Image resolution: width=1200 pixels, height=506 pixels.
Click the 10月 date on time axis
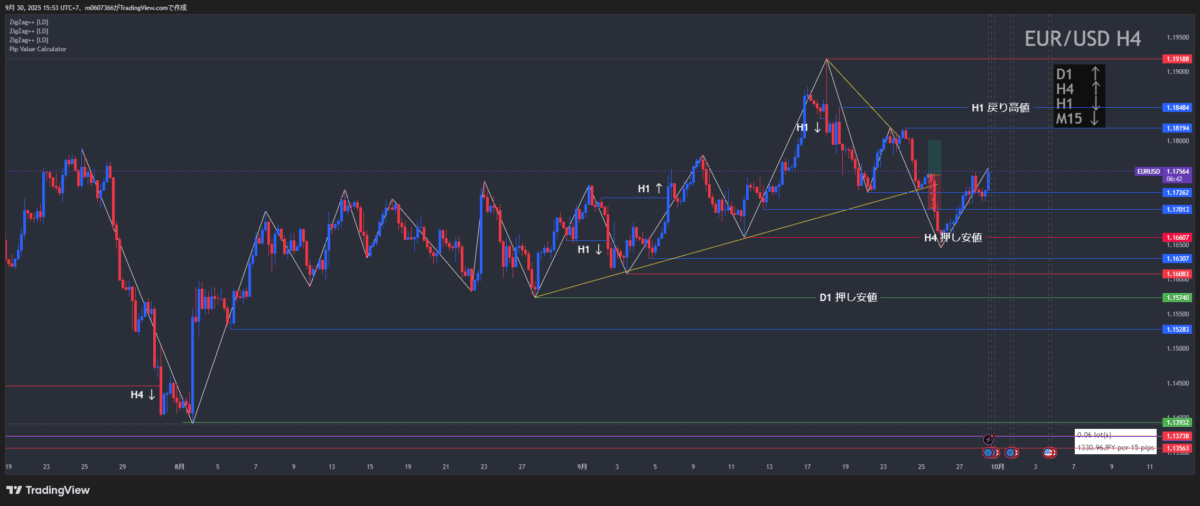(x=997, y=467)
